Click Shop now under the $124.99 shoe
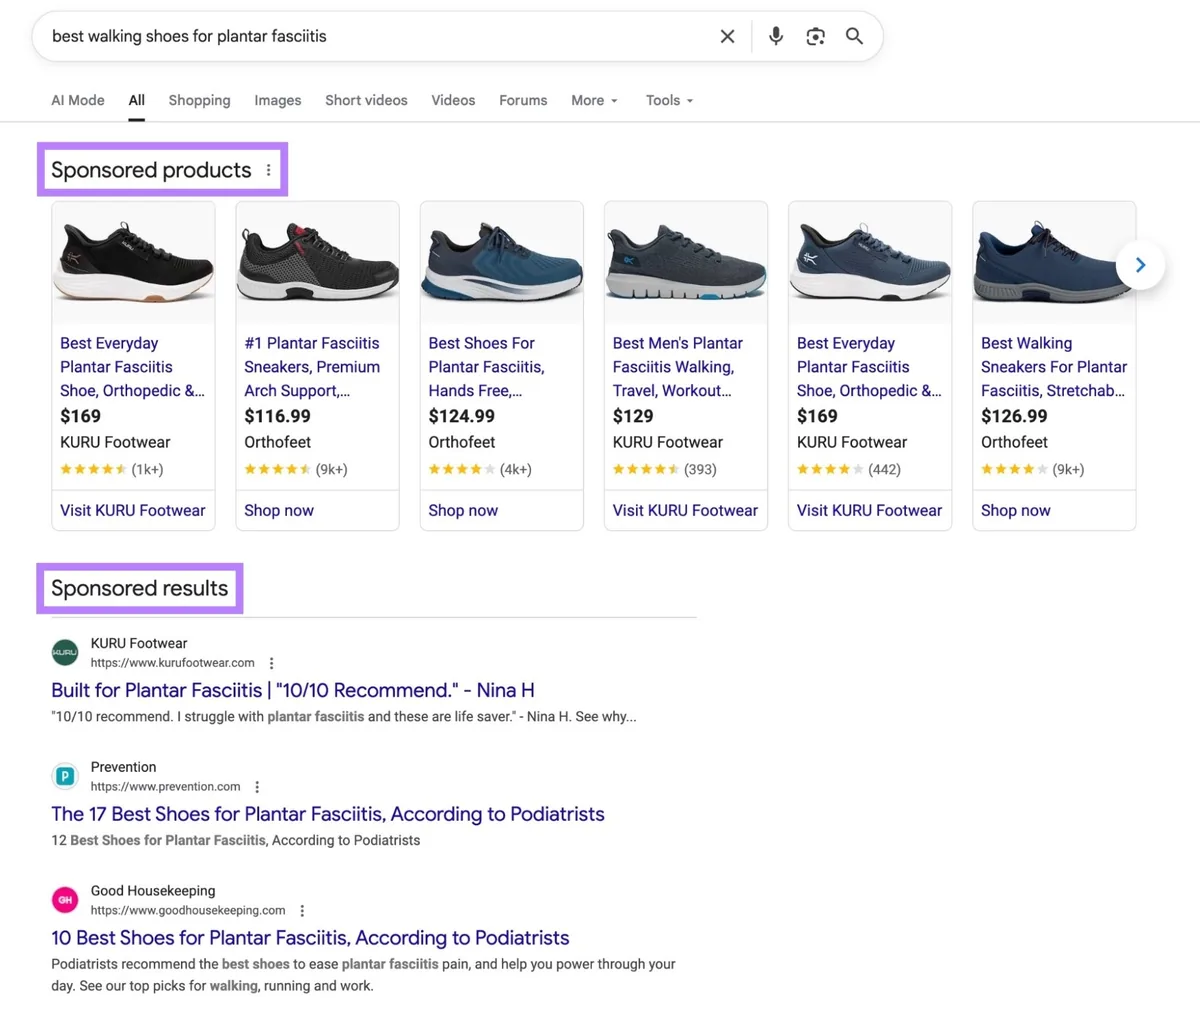 pyautogui.click(x=463, y=510)
